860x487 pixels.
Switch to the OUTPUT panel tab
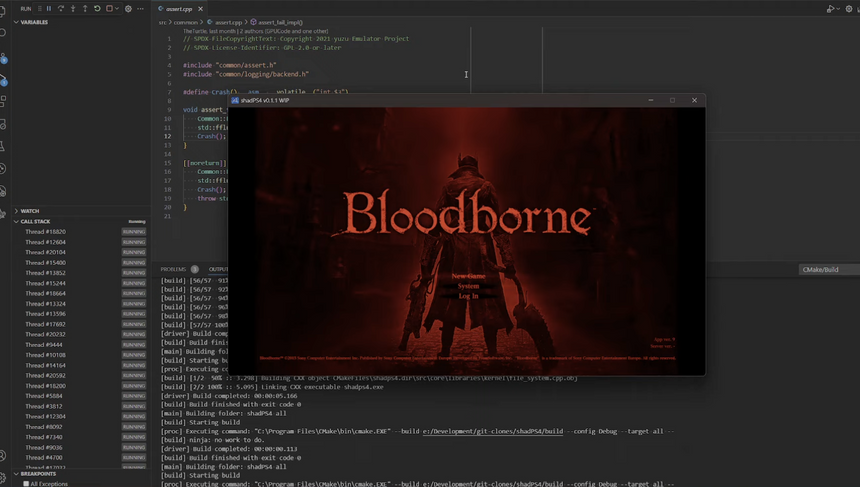(218, 269)
